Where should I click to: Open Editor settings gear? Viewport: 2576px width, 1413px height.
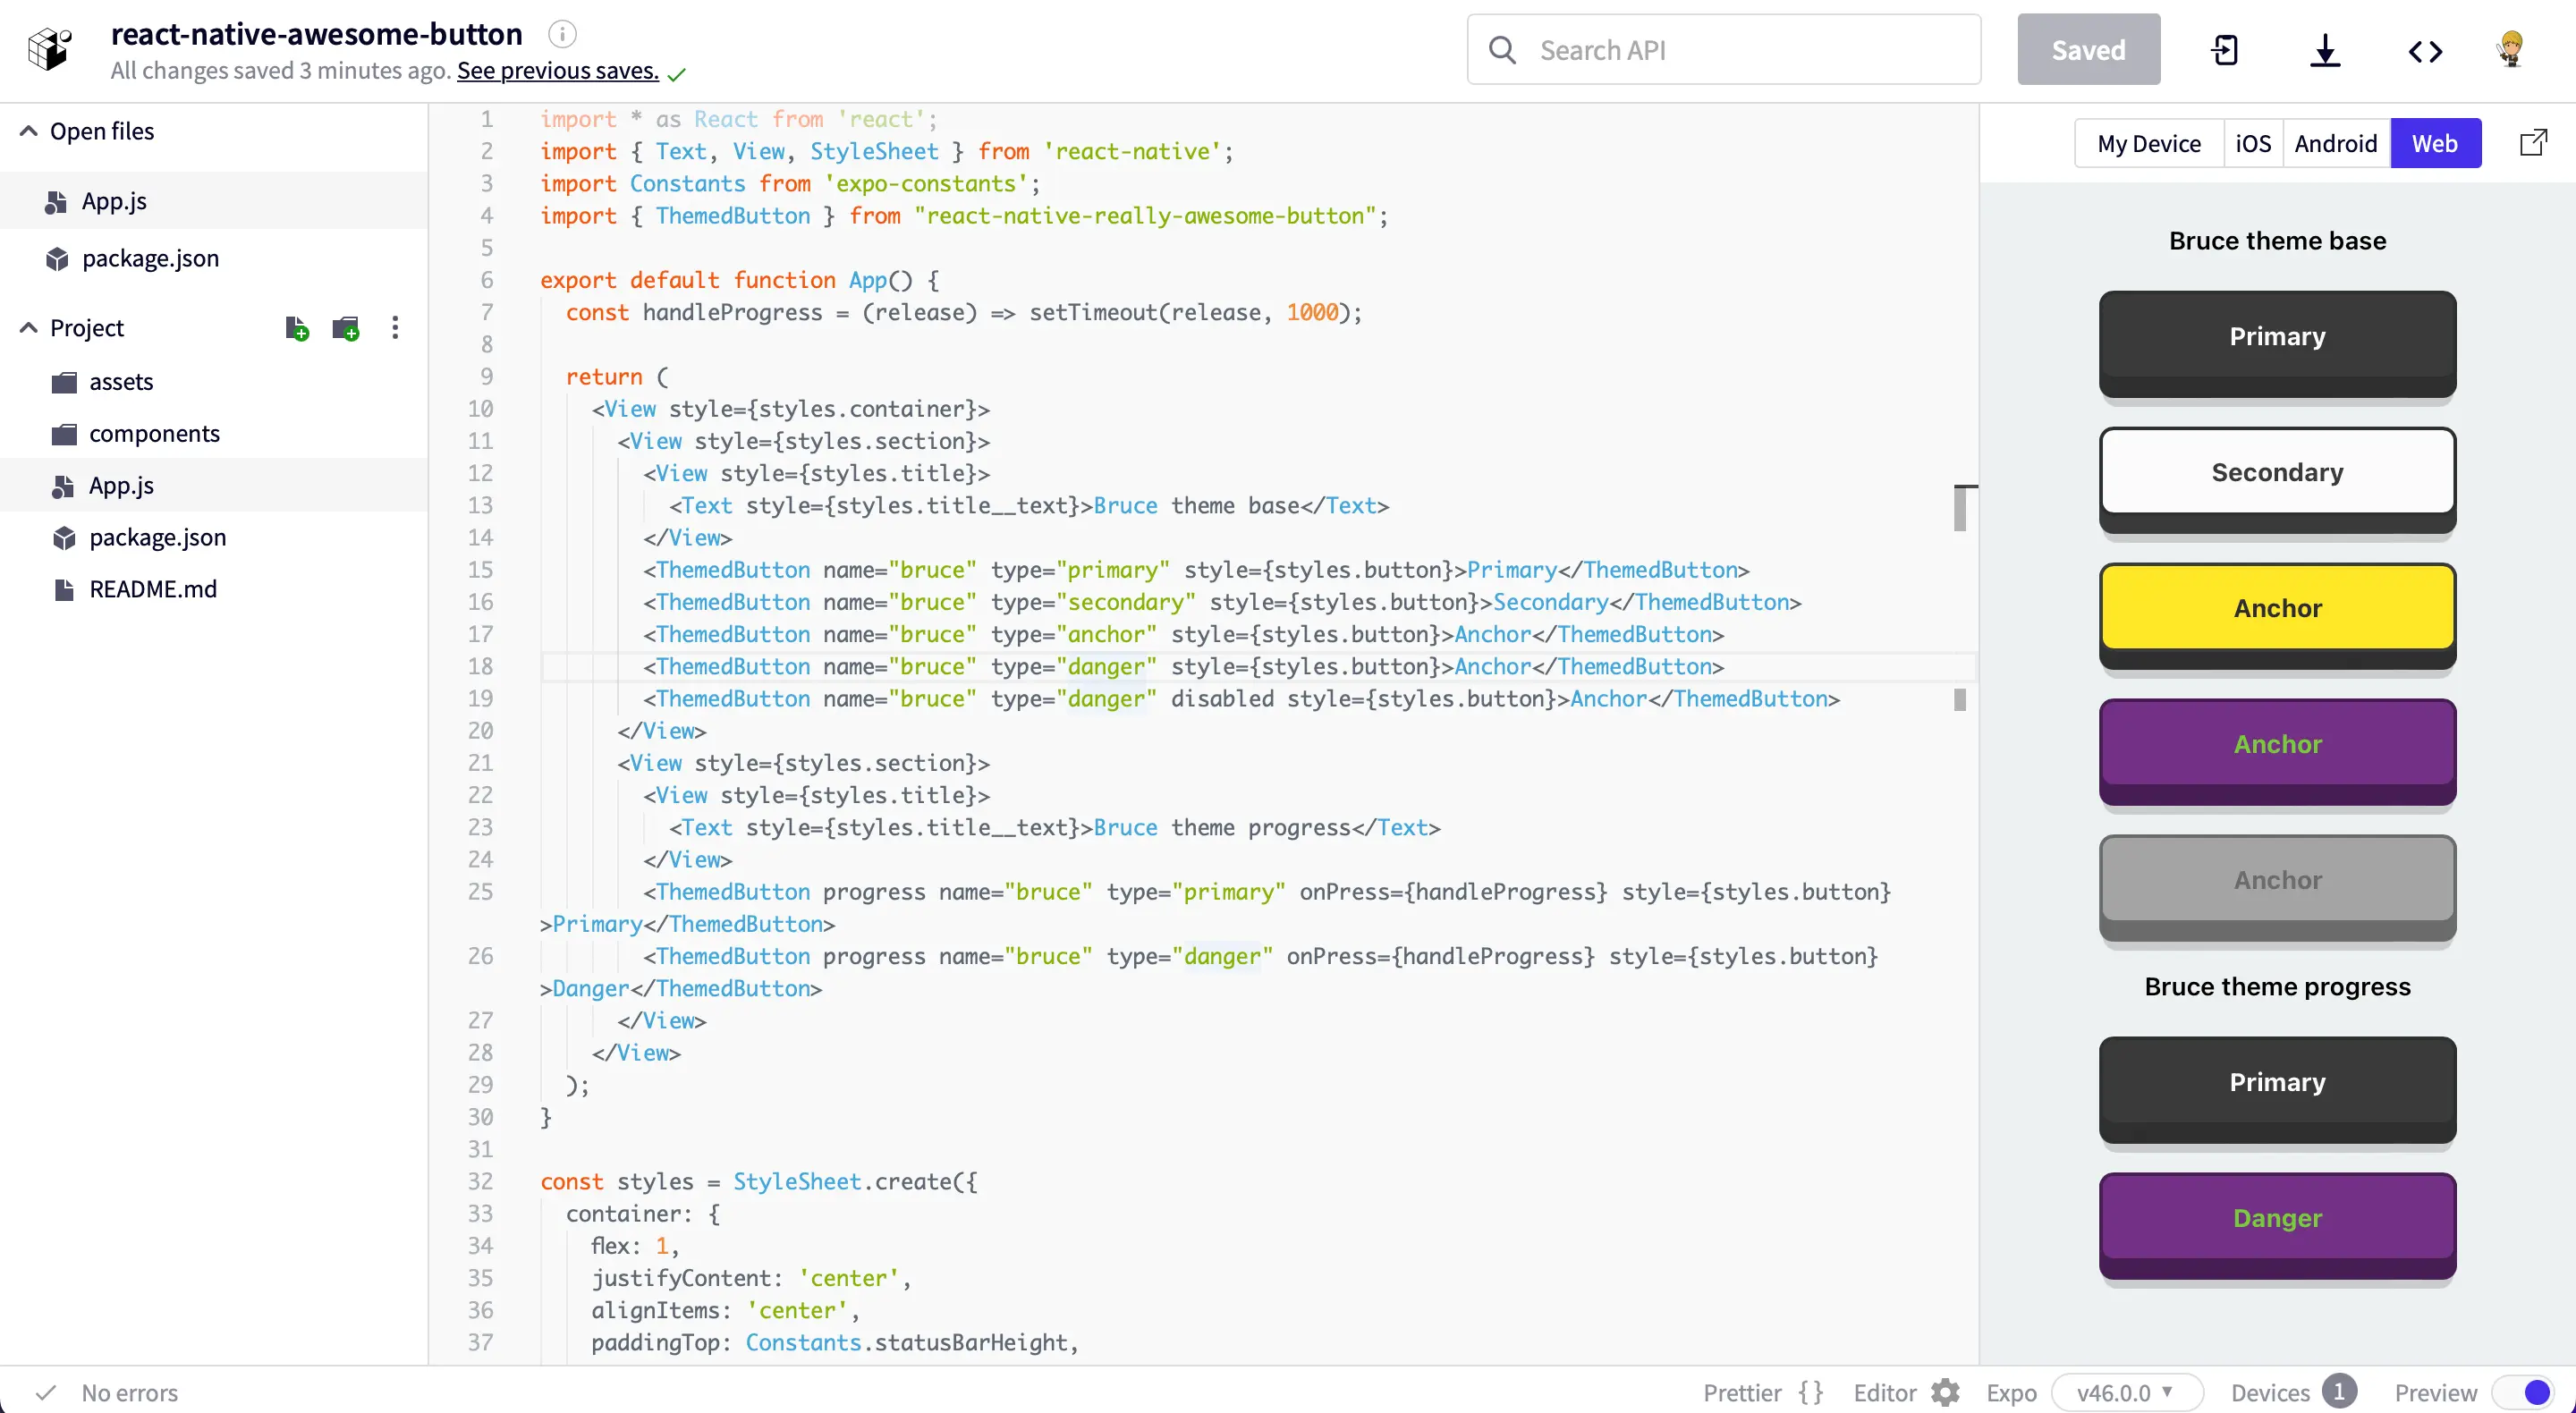tap(1945, 1392)
